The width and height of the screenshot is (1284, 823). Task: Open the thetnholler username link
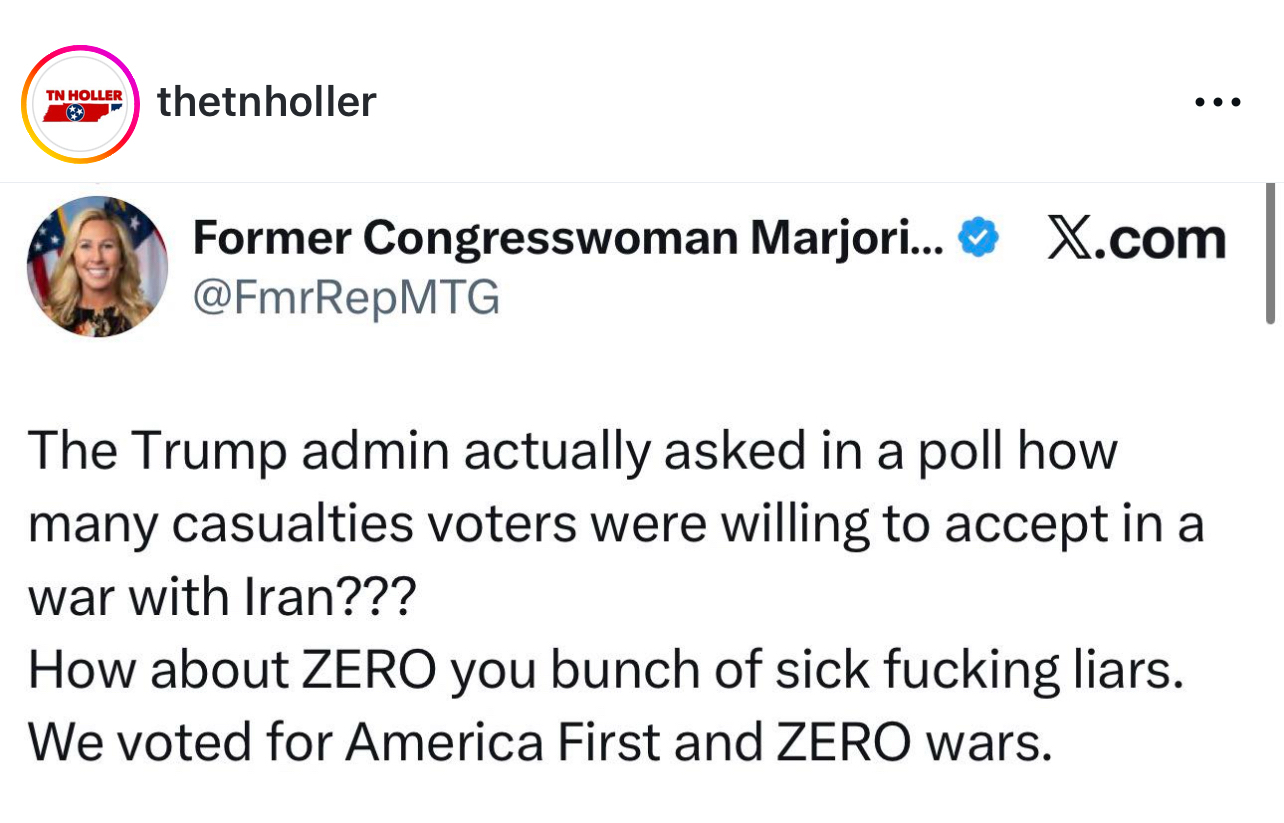pos(267,101)
